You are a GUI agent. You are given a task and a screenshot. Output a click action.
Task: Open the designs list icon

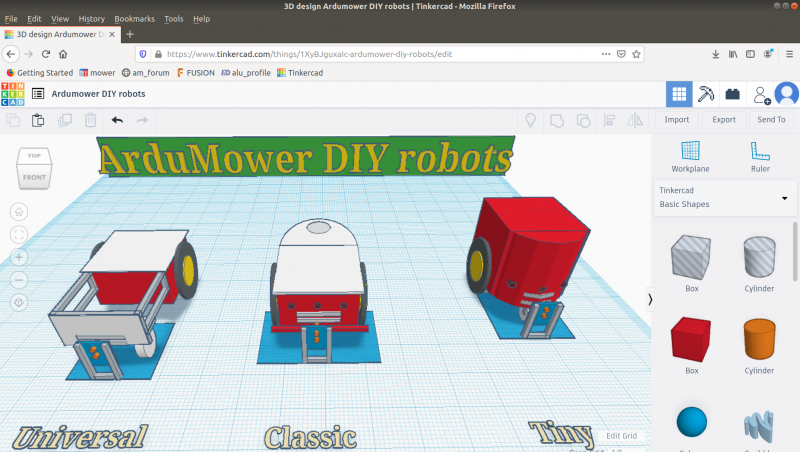[38, 94]
